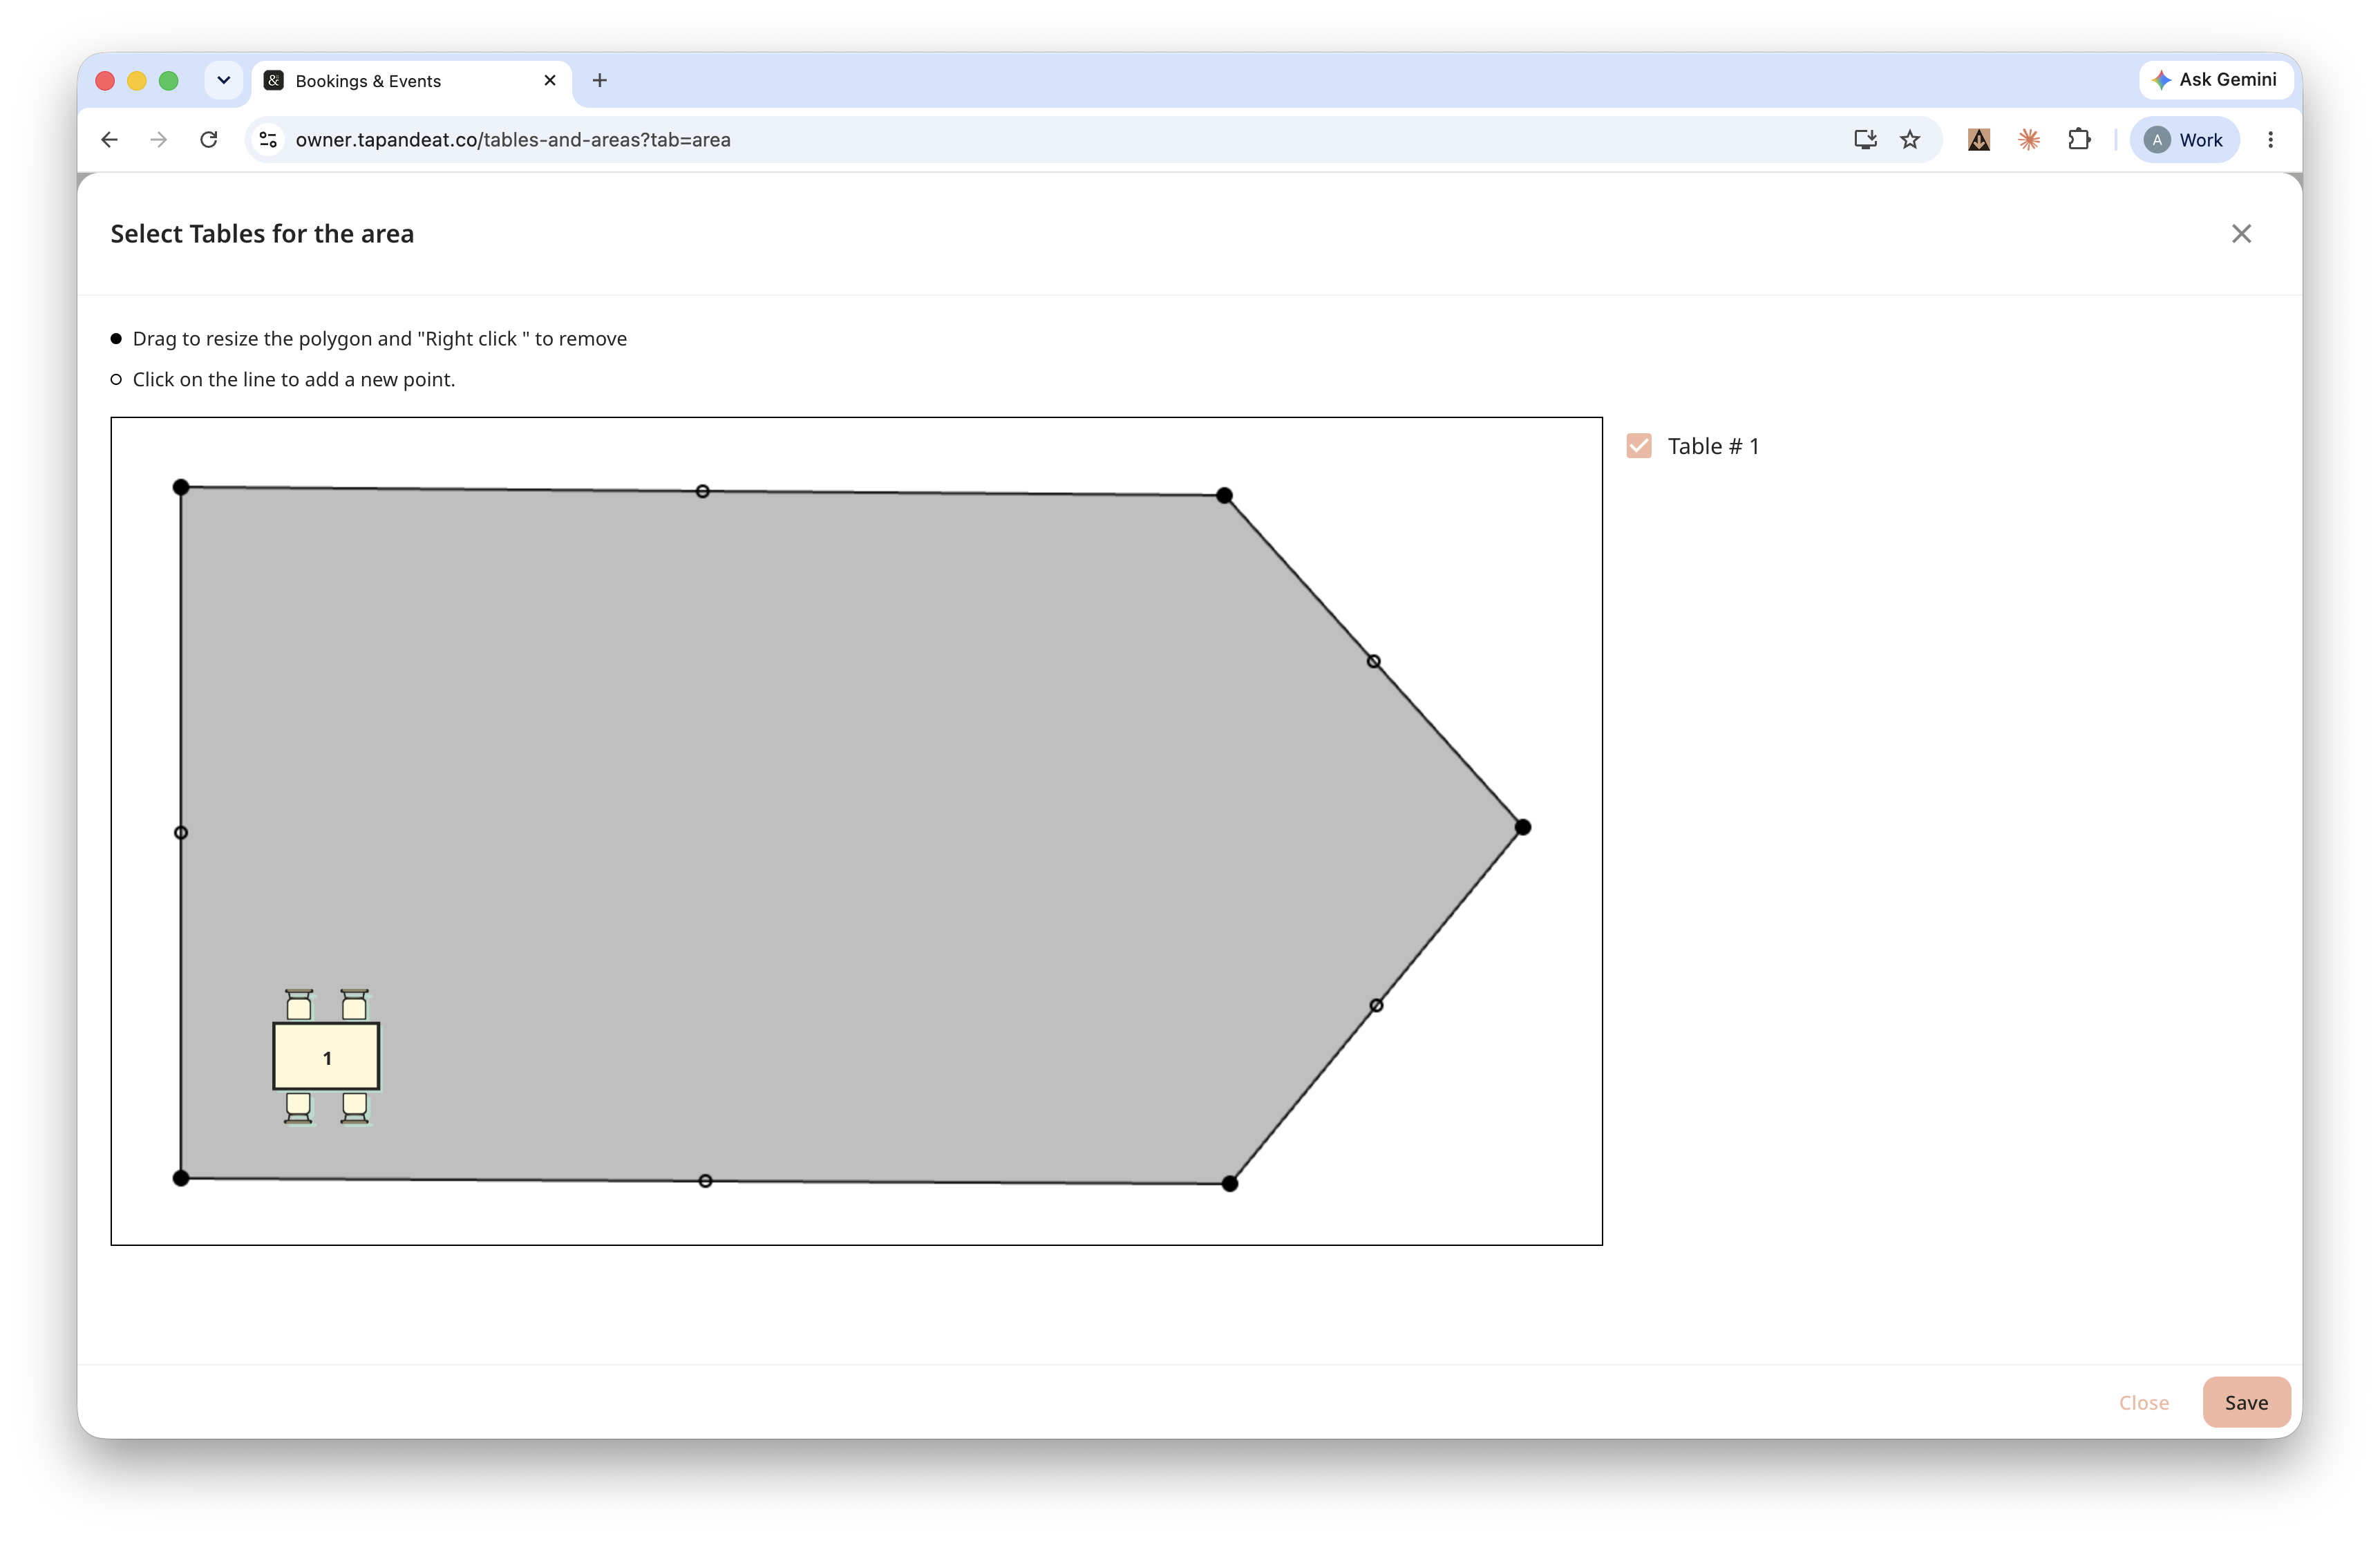Click the top-right polygon vertex
The width and height of the screenshot is (2380, 1541).
coord(1224,495)
